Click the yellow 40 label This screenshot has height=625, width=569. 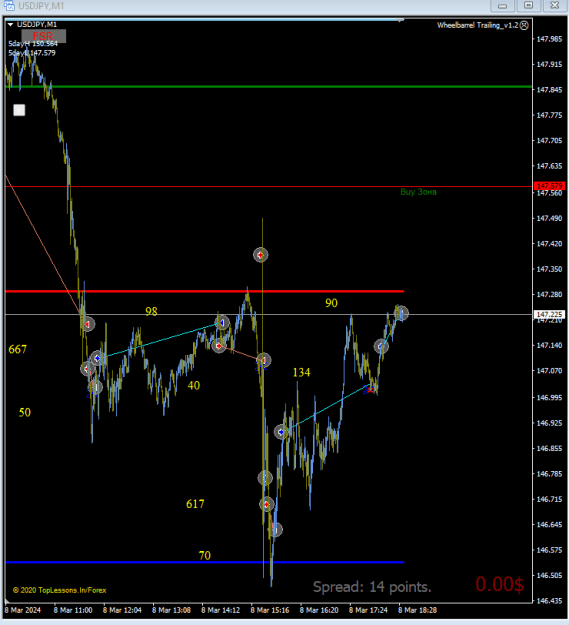coord(194,385)
